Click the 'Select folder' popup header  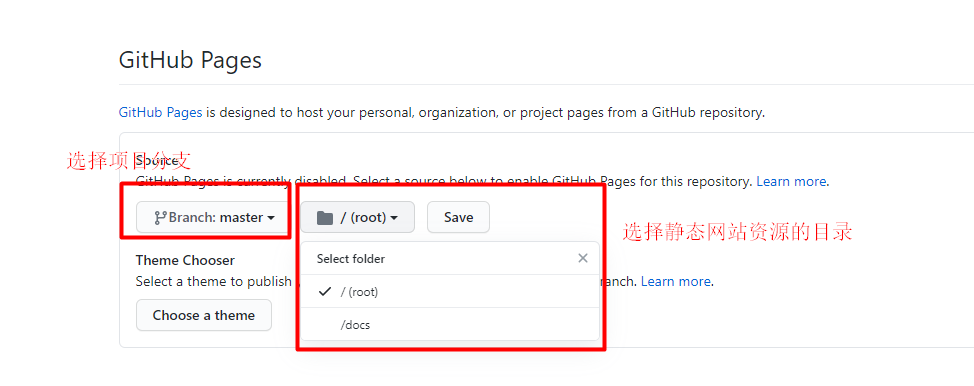pyautogui.click(x=351, y=259)
